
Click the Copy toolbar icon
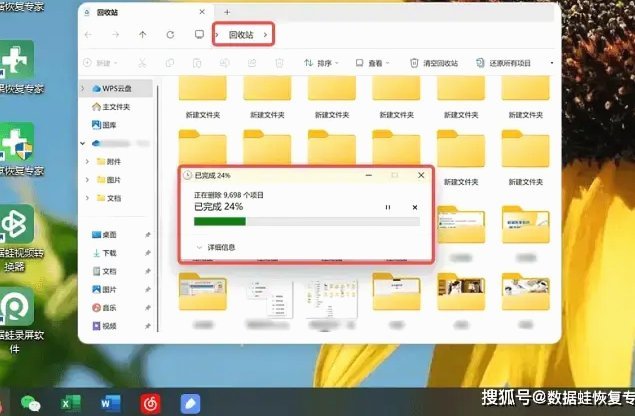(170, 63)
